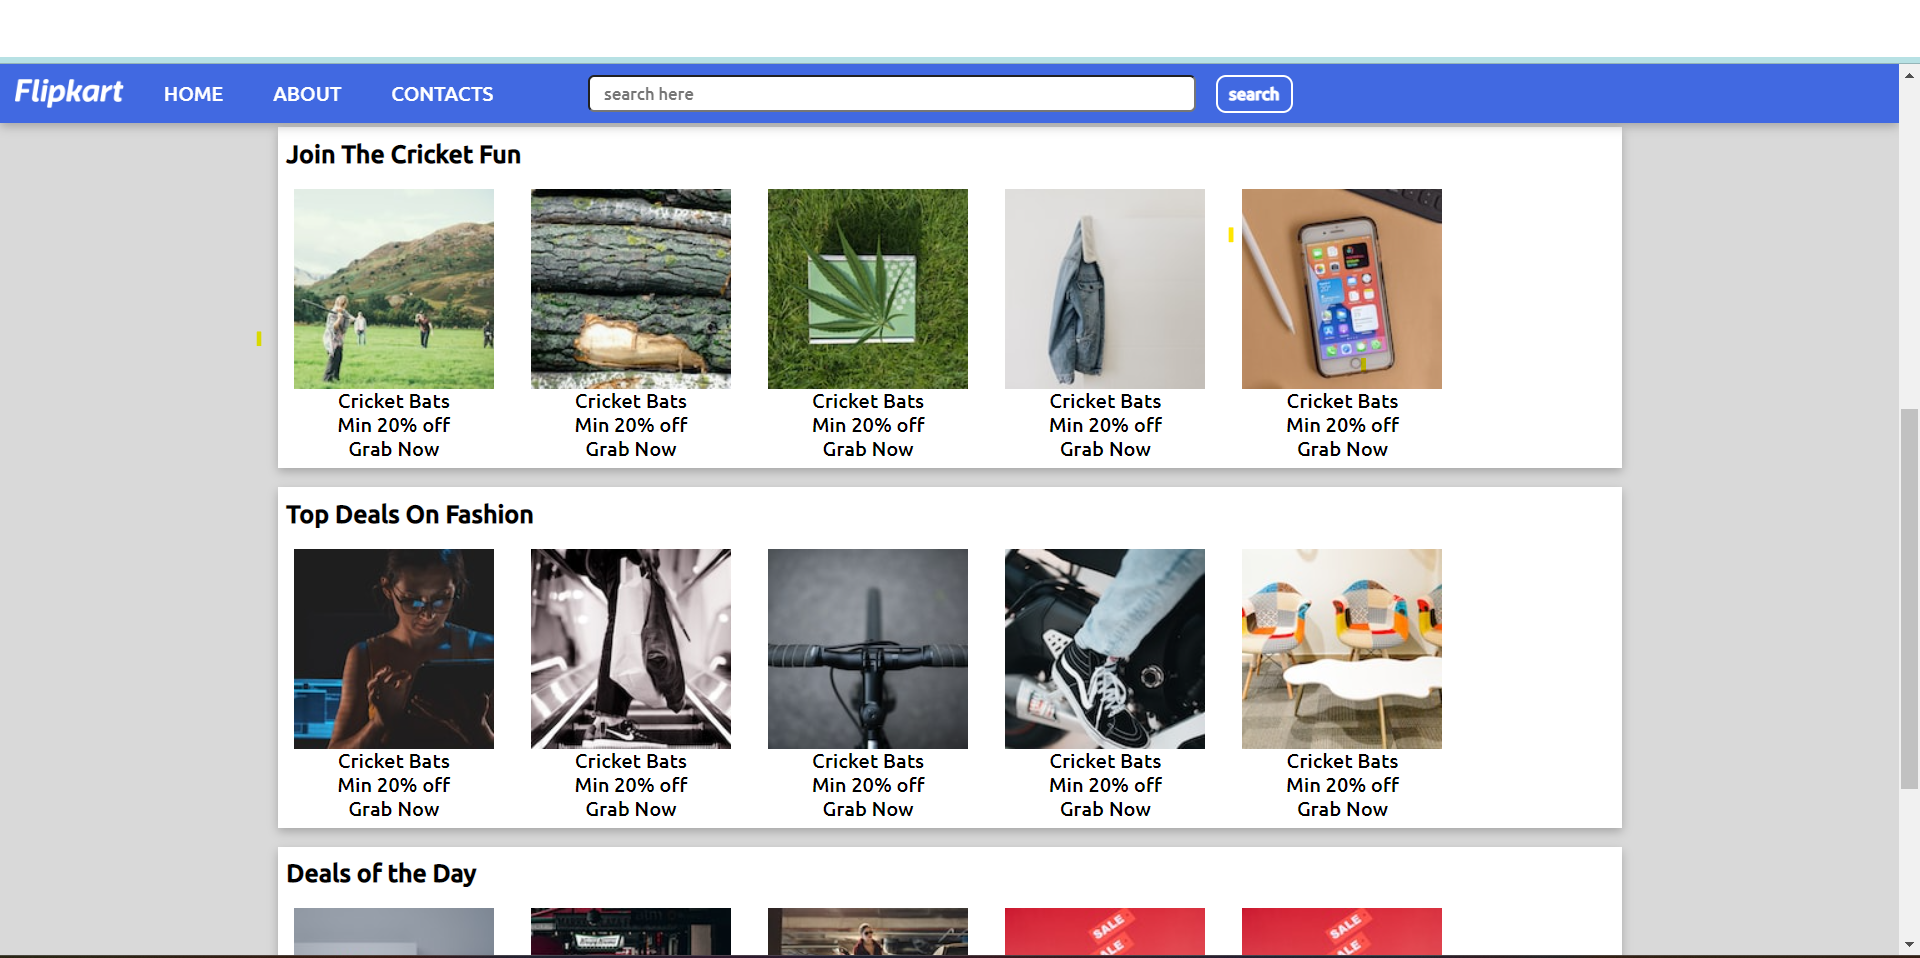Open the black sneaker on bike image

(x=1105, y=649)
